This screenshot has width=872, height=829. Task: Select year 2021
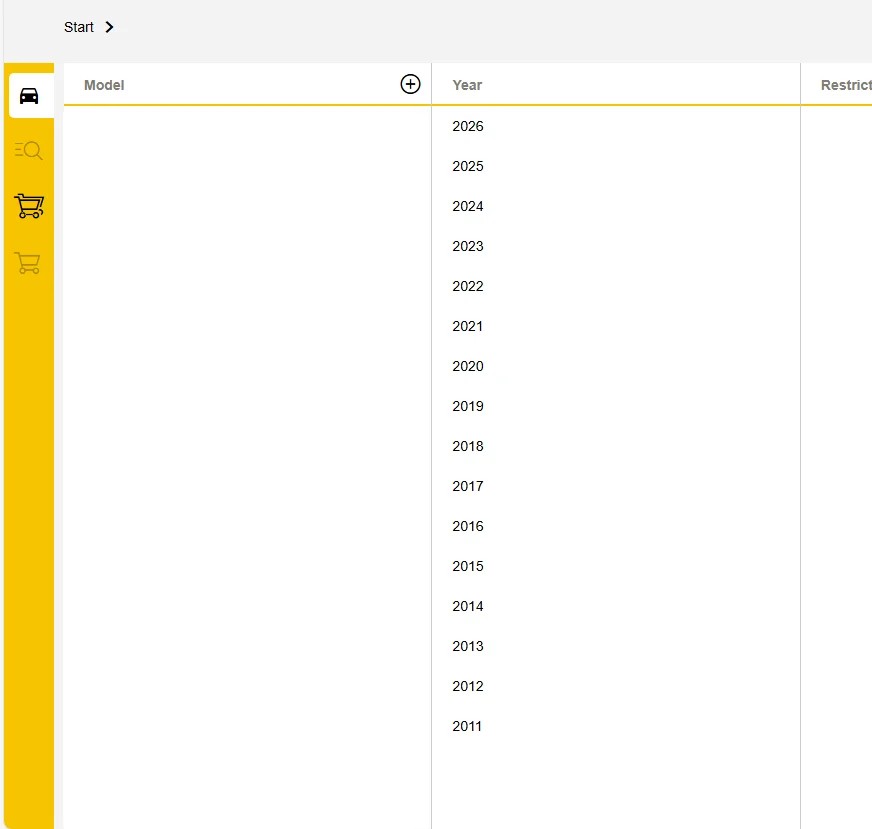[x=468, y=326]
